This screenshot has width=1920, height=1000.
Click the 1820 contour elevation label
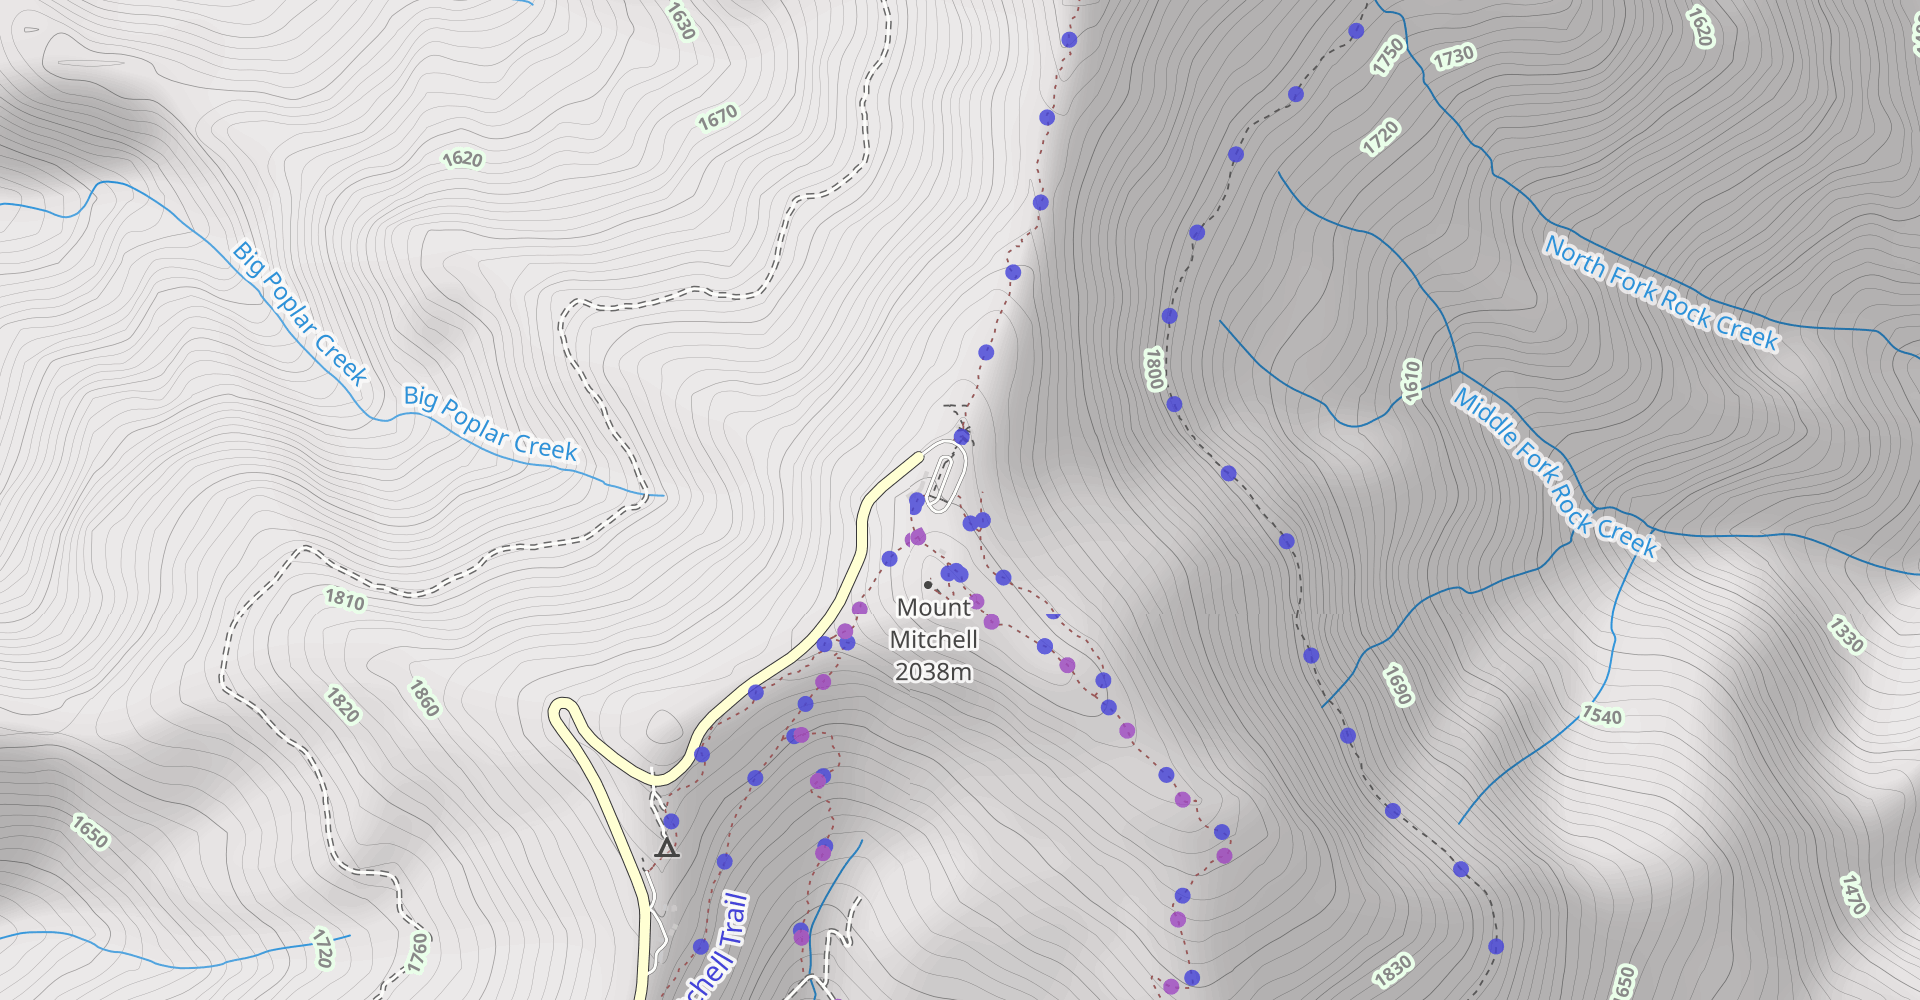click(x=343, y=705)
